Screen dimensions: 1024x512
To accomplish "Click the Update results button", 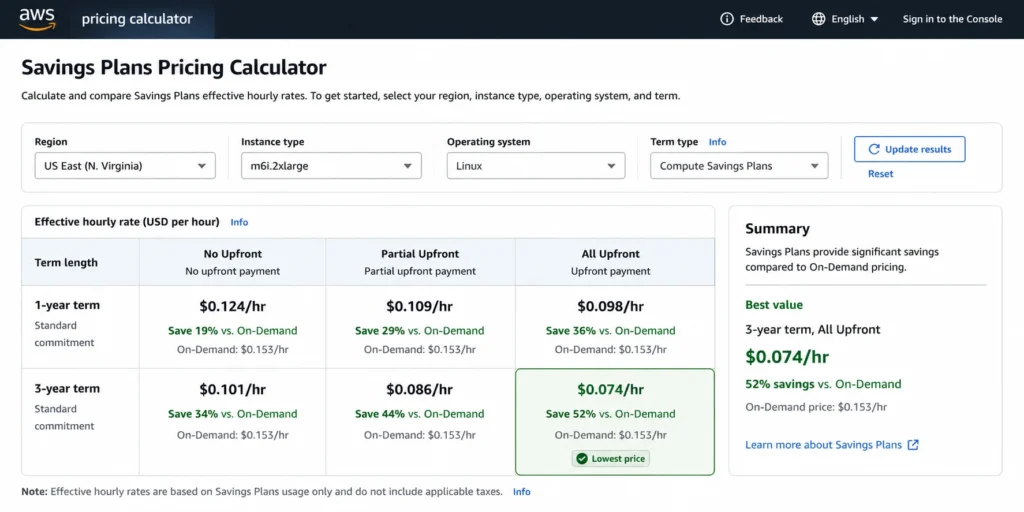I will pos(910,150).
